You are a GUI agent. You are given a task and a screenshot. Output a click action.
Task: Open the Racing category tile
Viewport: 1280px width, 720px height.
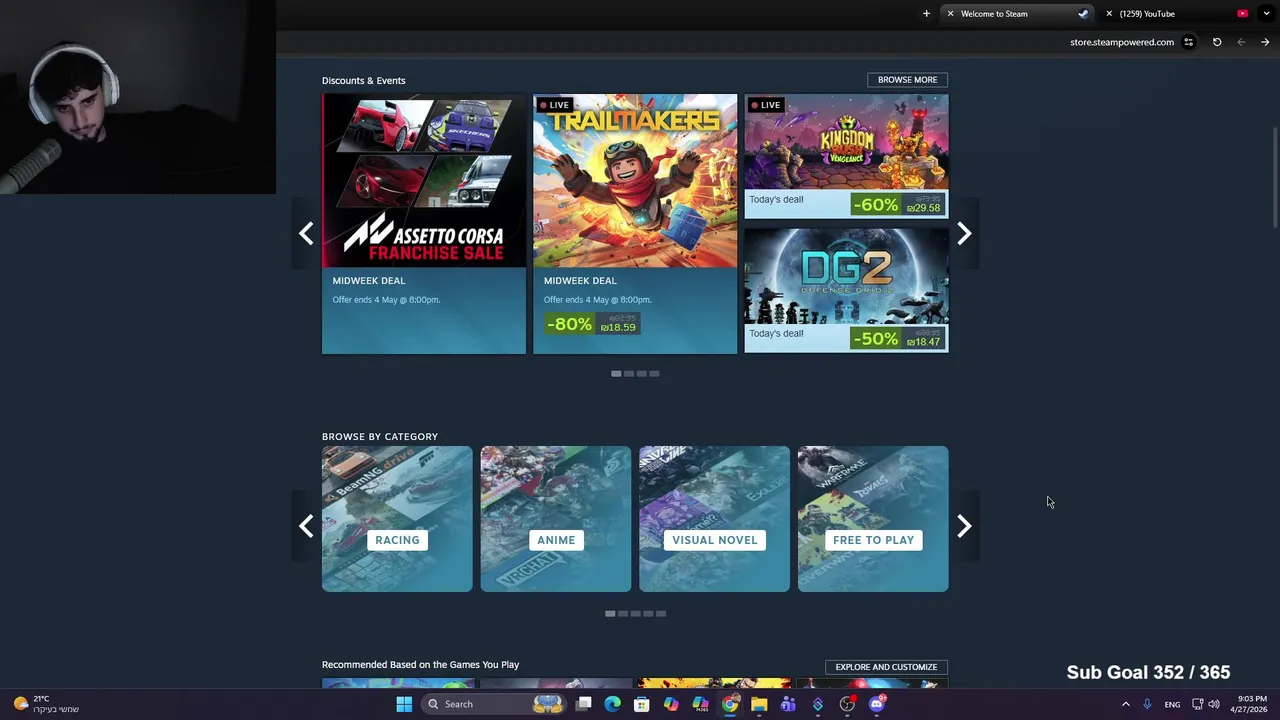[x=397, y=519]
